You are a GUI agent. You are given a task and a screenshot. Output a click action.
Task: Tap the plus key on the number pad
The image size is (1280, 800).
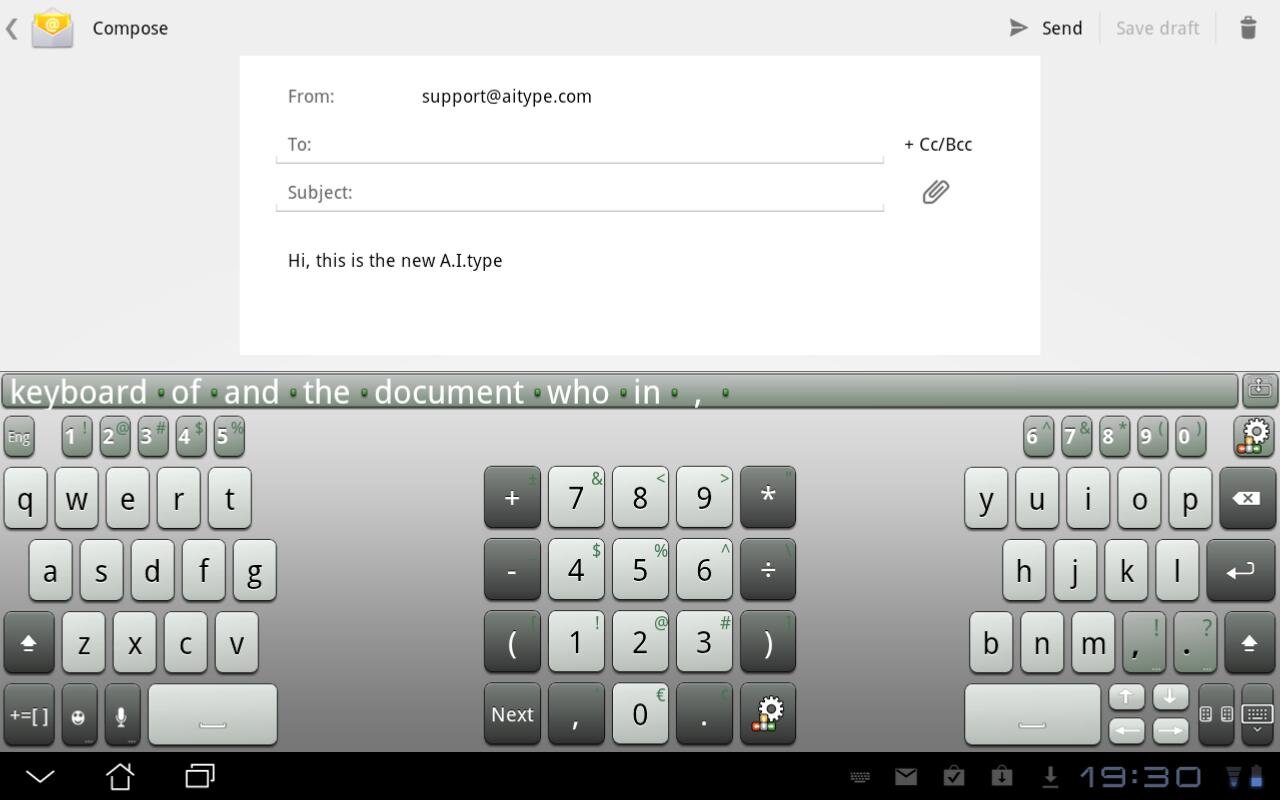click(512, 497)
